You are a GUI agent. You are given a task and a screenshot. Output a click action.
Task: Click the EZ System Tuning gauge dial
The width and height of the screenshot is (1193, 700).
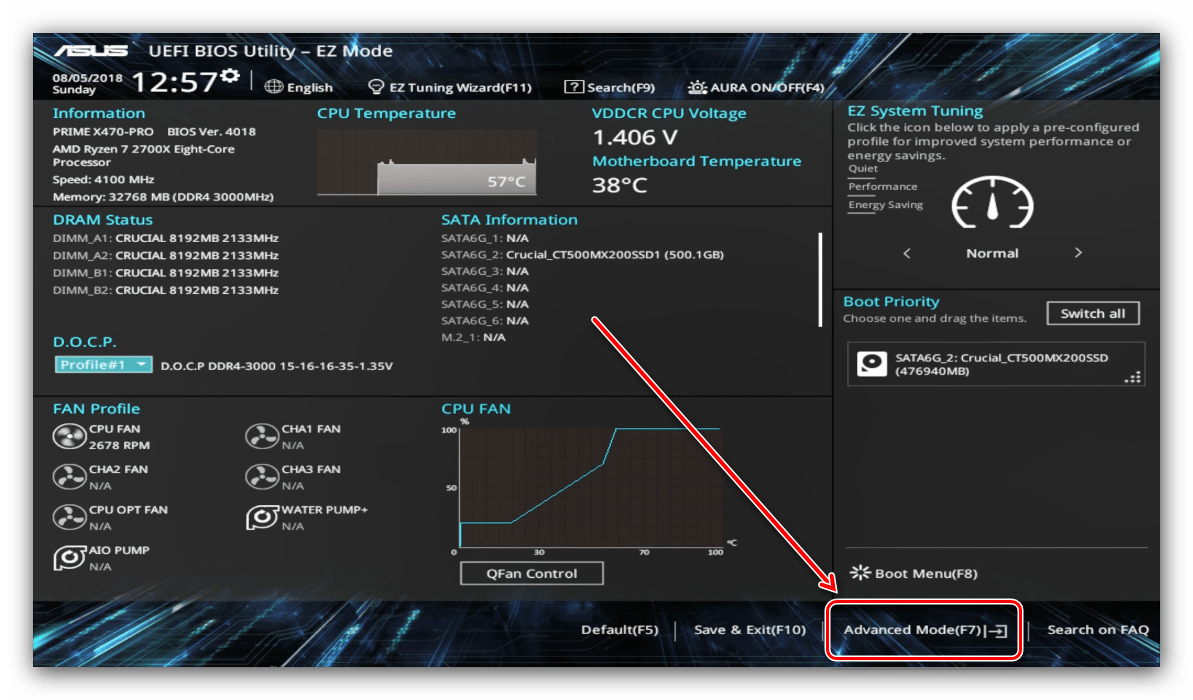(x=992, y=204)
